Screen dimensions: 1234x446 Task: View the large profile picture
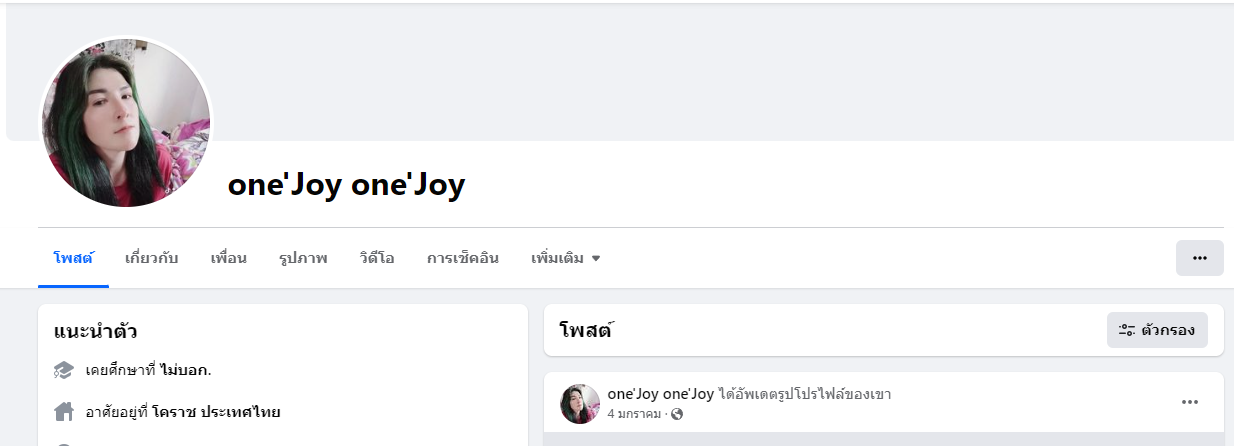point(126,123)
